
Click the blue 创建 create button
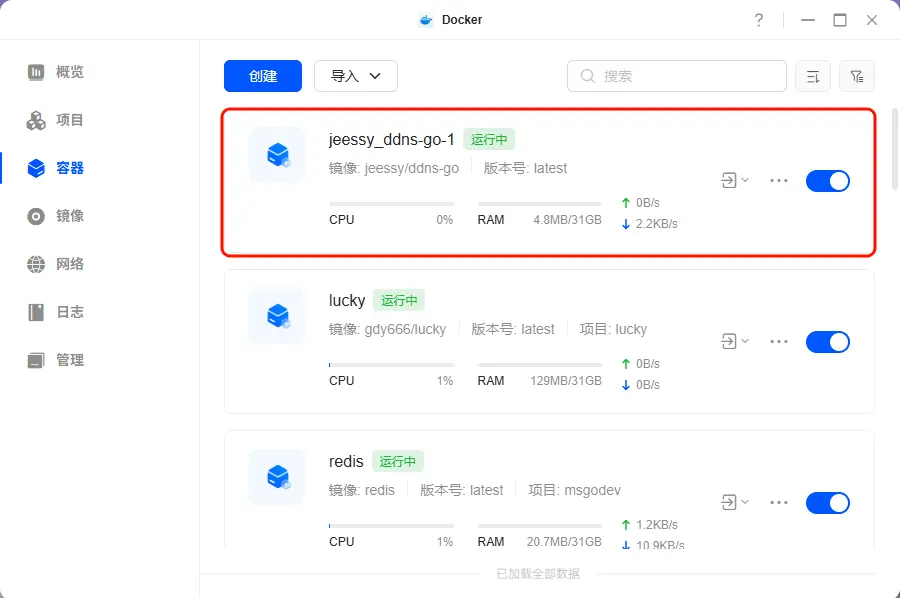pyautogui.click(x=263, y=76)
